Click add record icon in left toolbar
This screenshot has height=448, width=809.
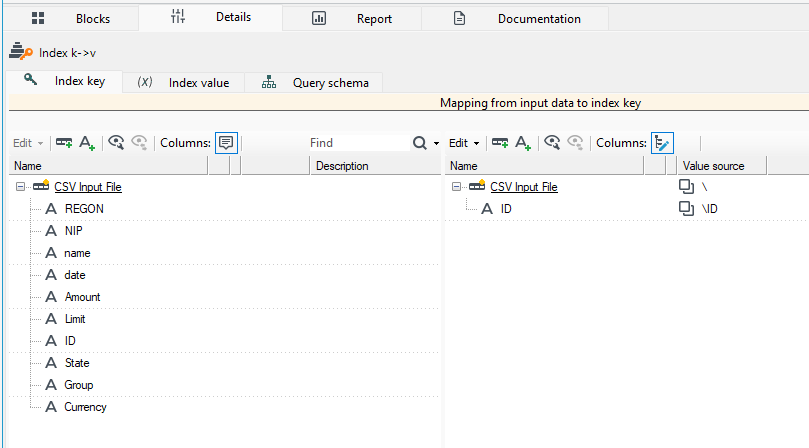pos(64,142)
